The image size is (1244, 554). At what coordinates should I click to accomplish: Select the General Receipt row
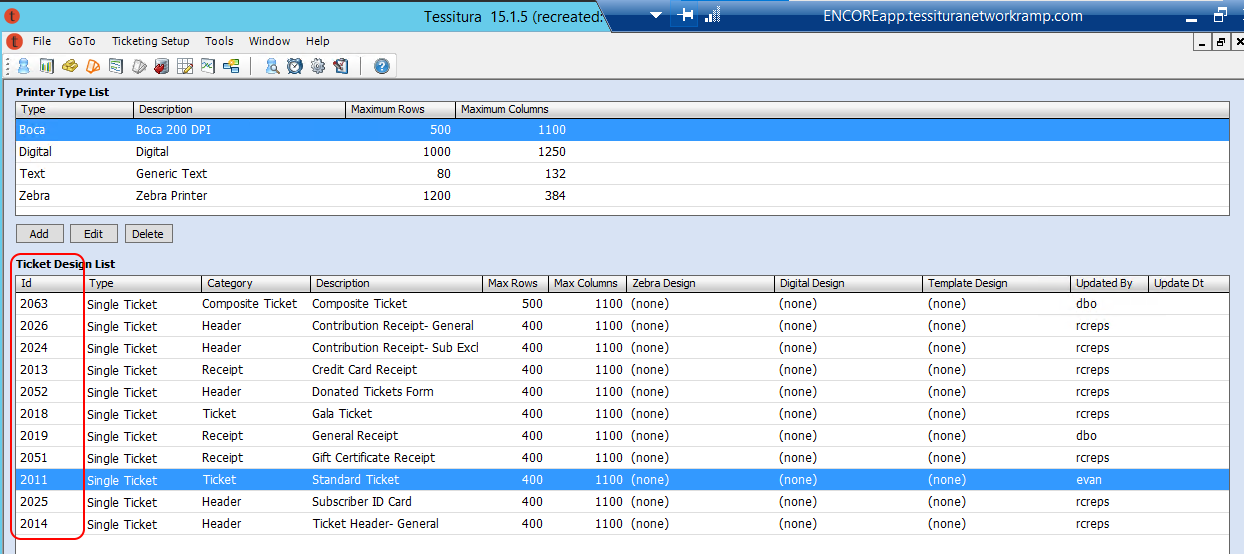click(622, 436)
